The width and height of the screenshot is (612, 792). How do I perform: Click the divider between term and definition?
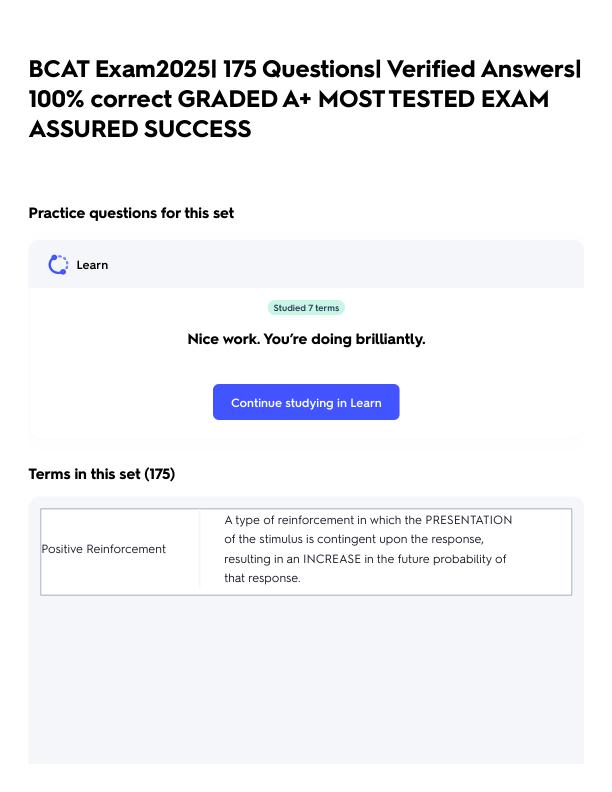click(x=199, y=550)
